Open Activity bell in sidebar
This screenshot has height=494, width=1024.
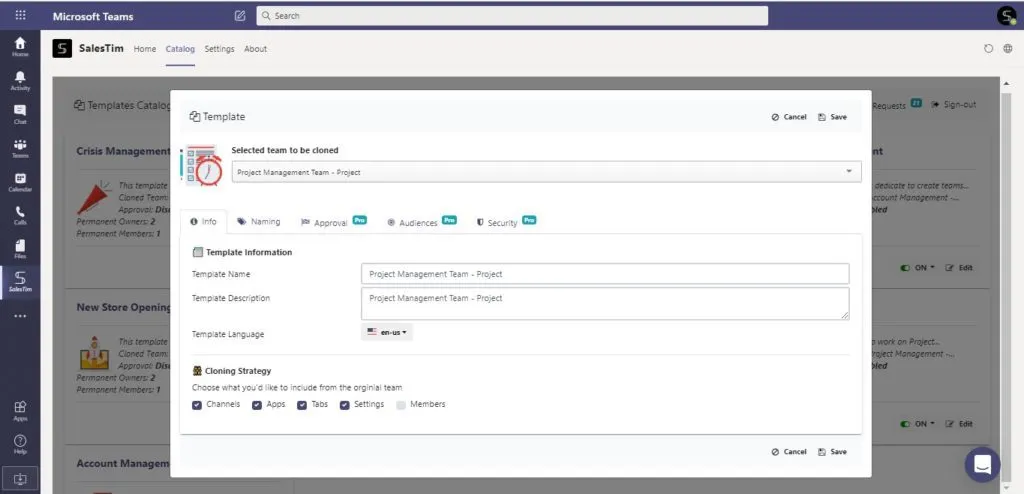coord(20,80)
